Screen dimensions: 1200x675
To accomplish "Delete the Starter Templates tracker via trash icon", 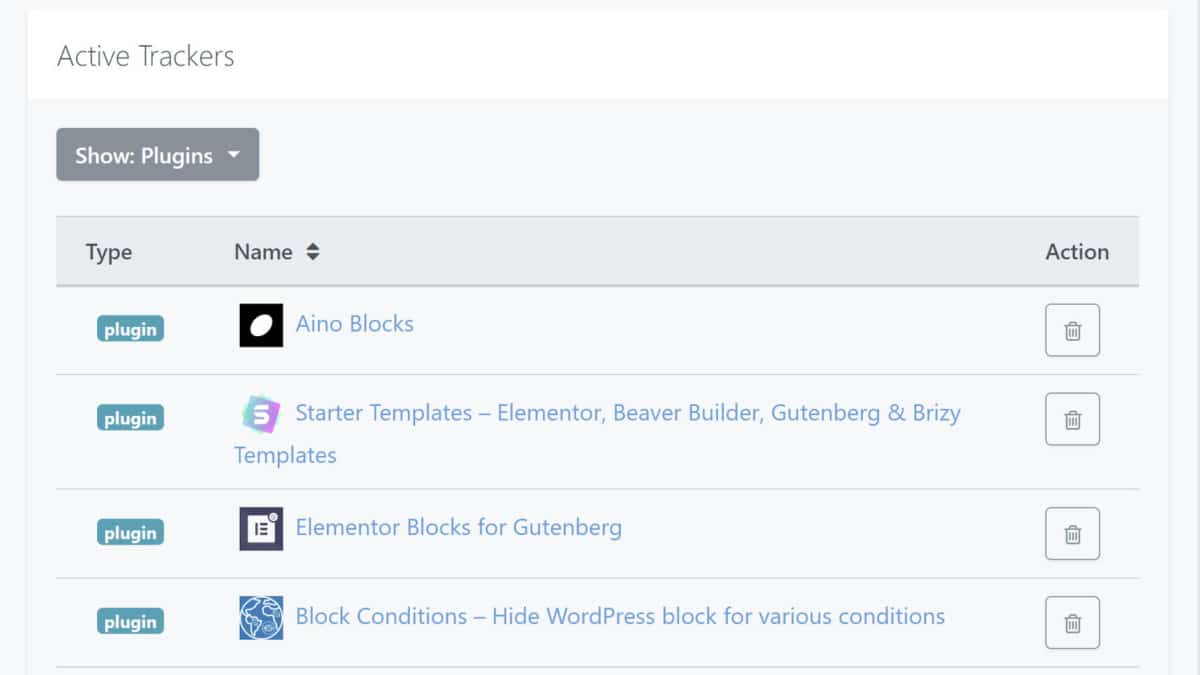I will (x=1072, y=419).
